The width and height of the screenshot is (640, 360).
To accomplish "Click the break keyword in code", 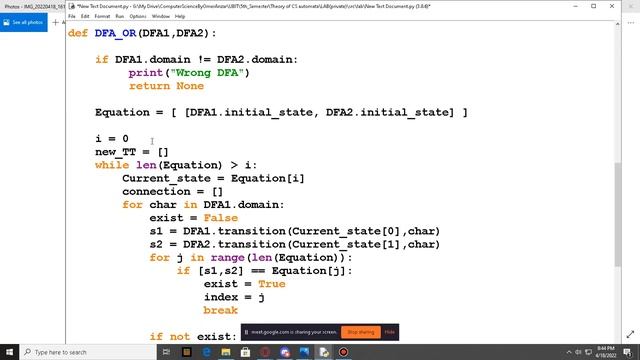I will coord(220,310).
